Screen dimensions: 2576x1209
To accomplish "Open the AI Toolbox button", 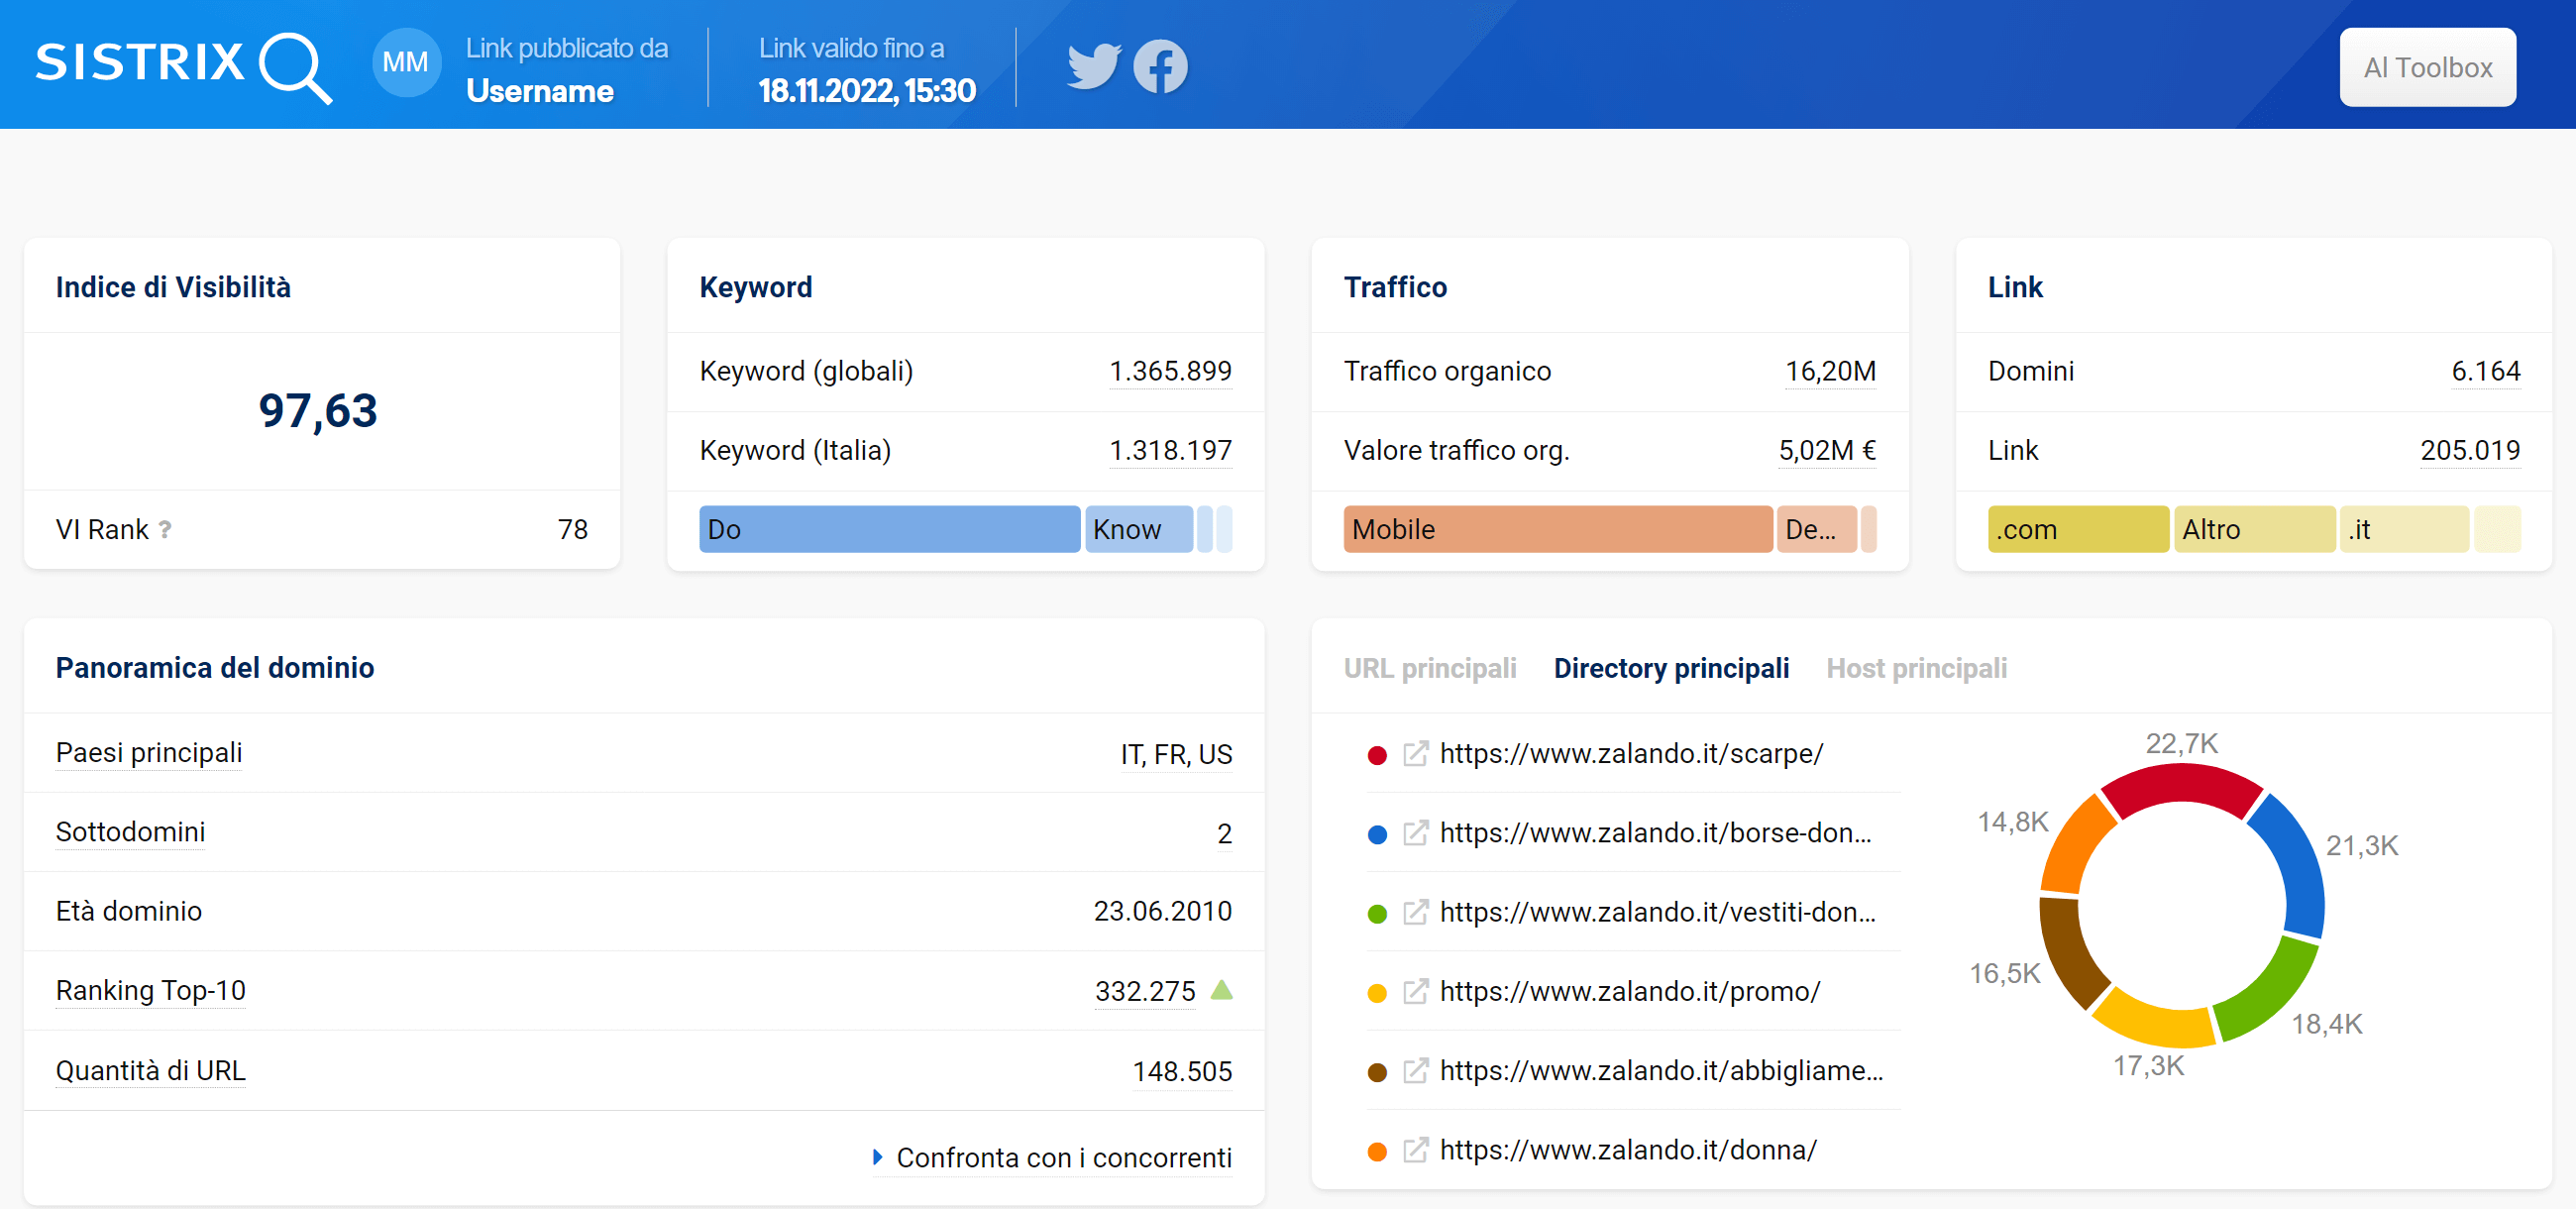I will [x=2427, y=67].
